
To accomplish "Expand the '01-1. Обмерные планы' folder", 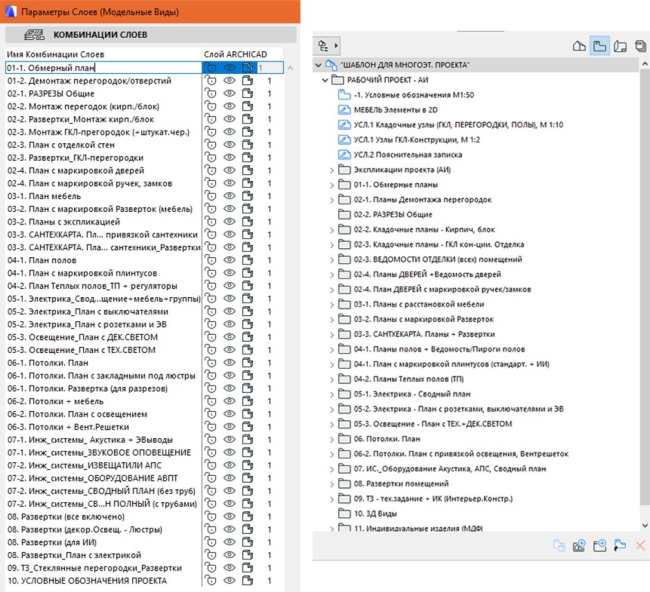I will [332, 185].
